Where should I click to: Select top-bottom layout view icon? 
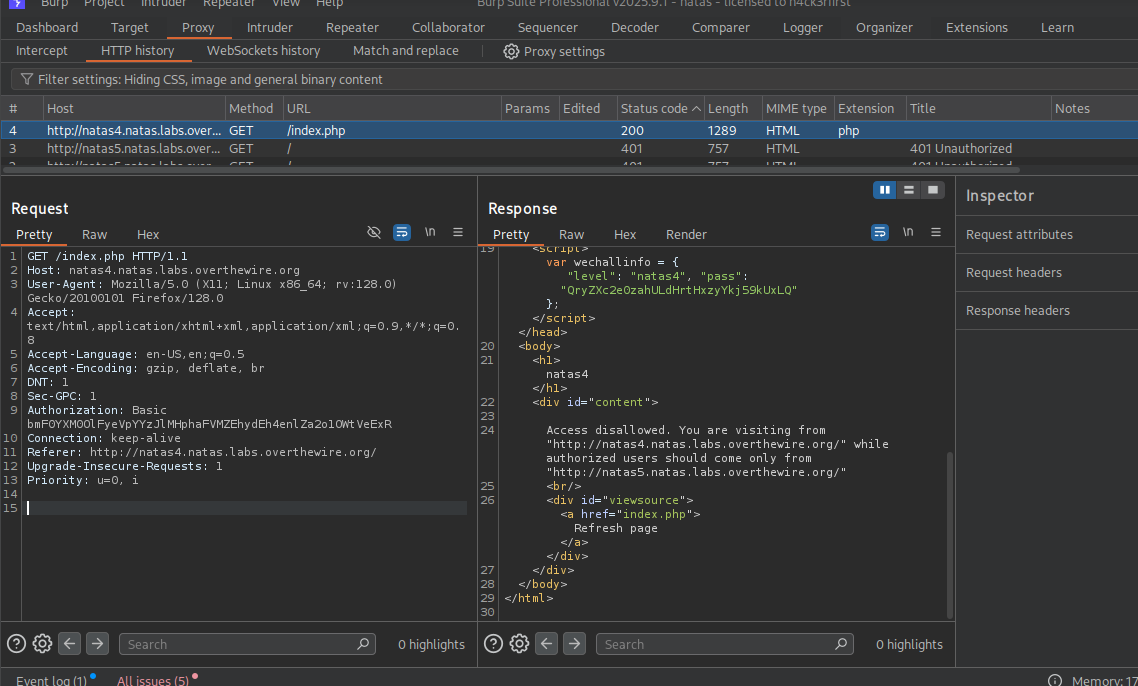coord(909,190)
